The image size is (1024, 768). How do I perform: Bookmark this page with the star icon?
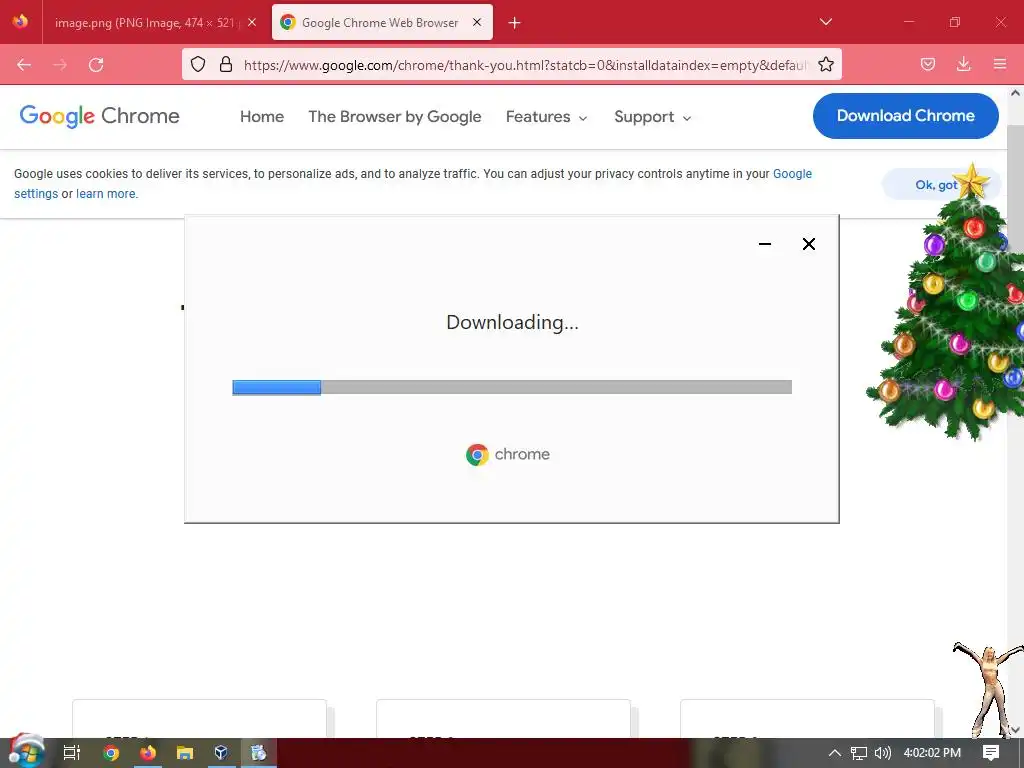click(825, 64)
